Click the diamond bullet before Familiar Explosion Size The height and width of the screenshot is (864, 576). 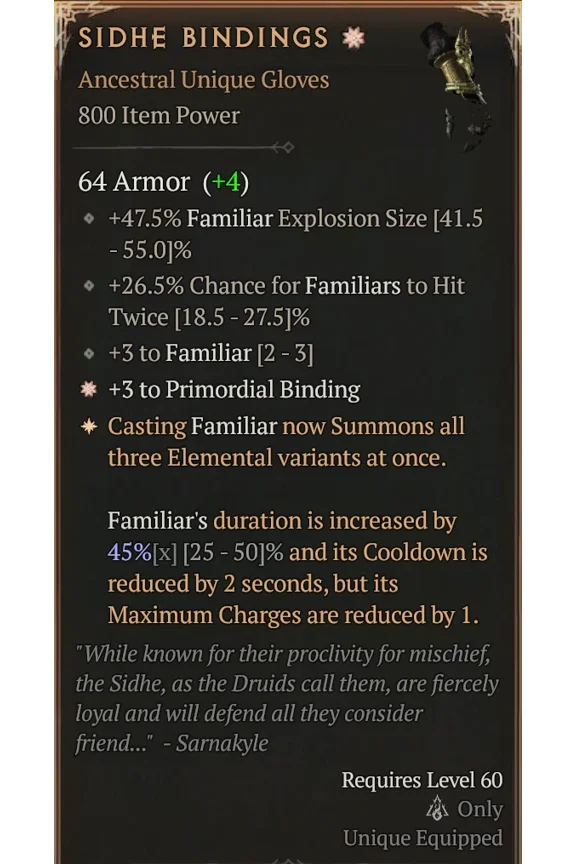(x=88, y=219)
